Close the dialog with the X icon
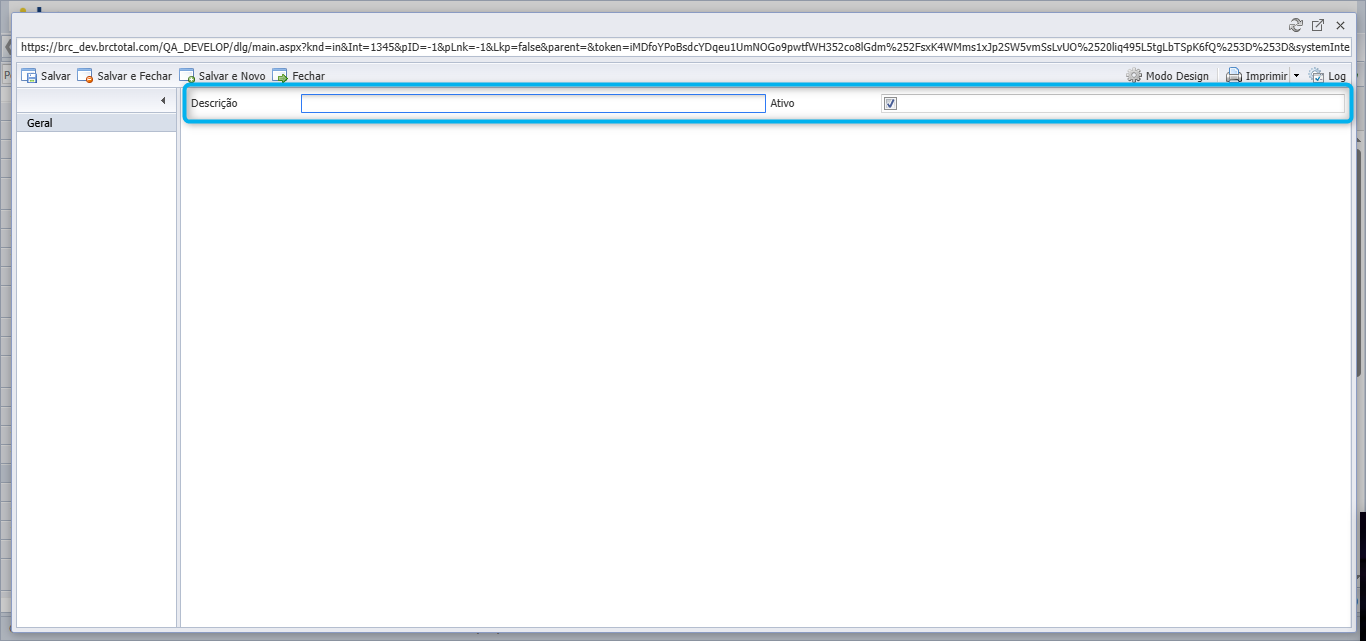 1340,25
